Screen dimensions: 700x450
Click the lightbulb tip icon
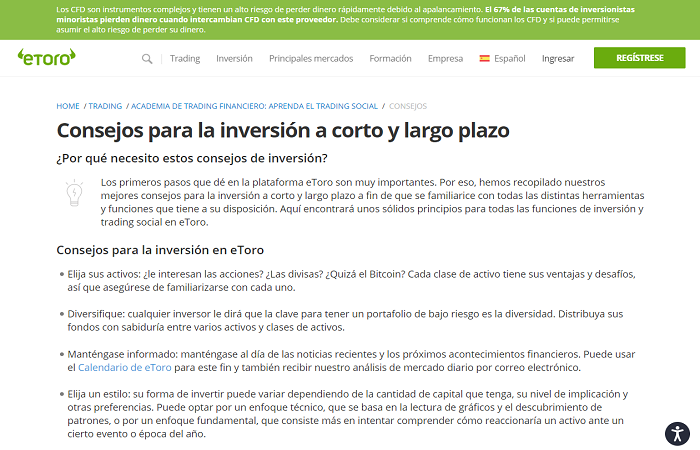pos(75,193)
